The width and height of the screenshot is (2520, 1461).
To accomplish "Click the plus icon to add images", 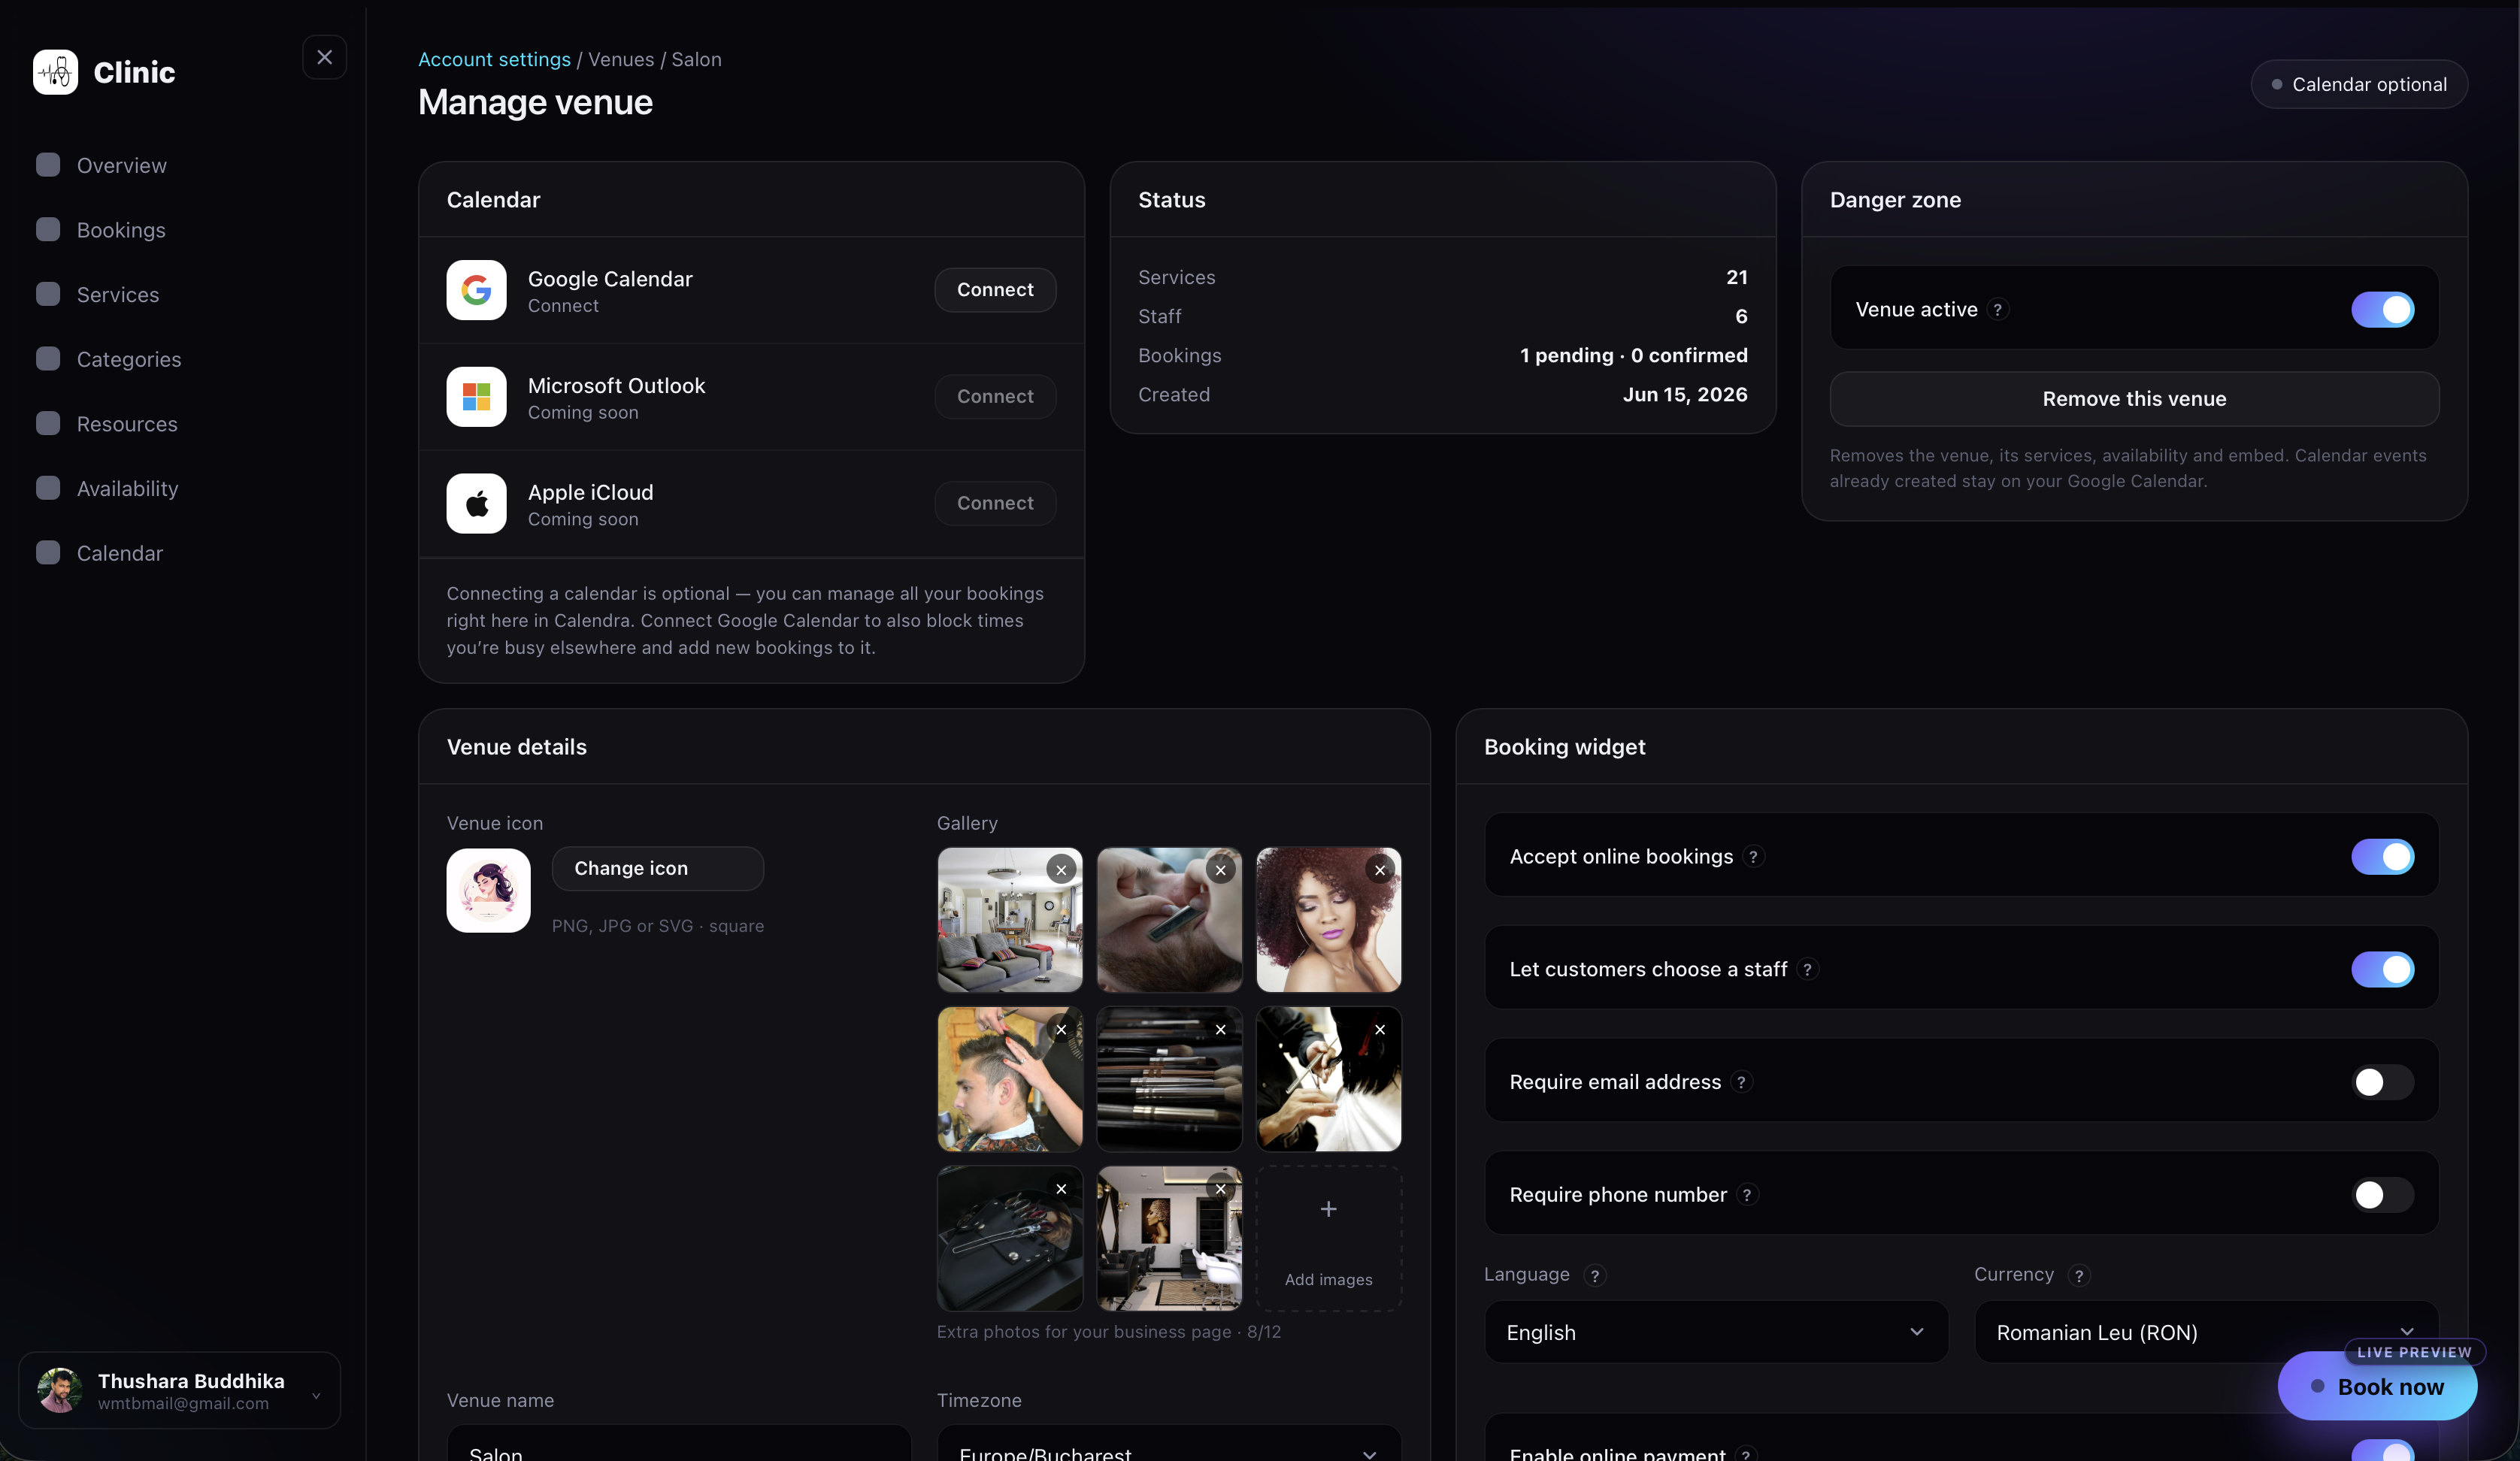I will coord(1328,1209).
